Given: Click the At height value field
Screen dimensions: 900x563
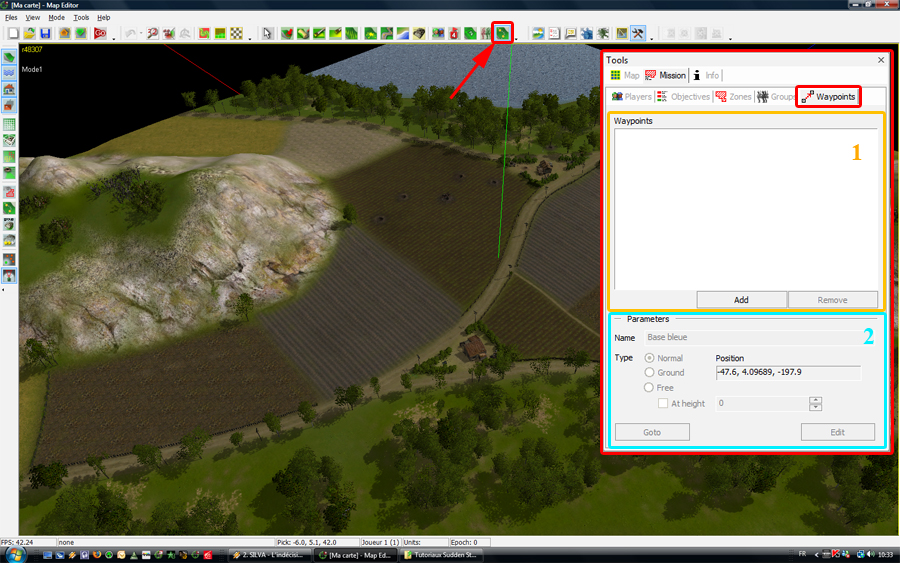Looking at the screenshot, I should 762,403.
